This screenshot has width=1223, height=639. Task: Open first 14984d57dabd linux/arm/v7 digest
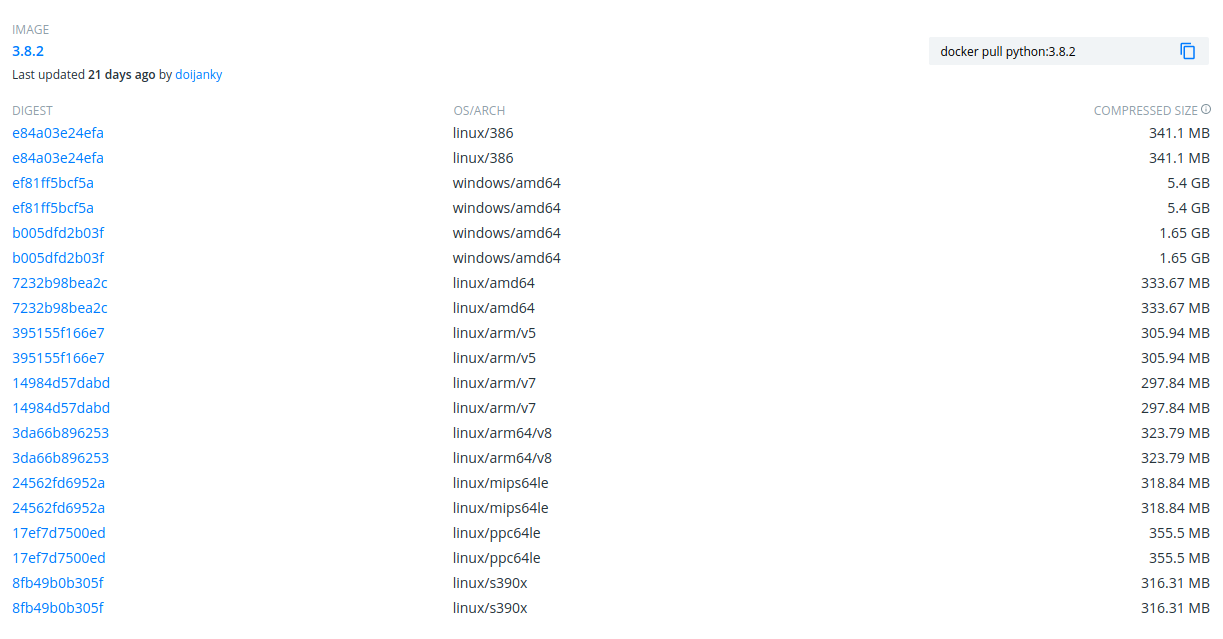coord(61,383)
